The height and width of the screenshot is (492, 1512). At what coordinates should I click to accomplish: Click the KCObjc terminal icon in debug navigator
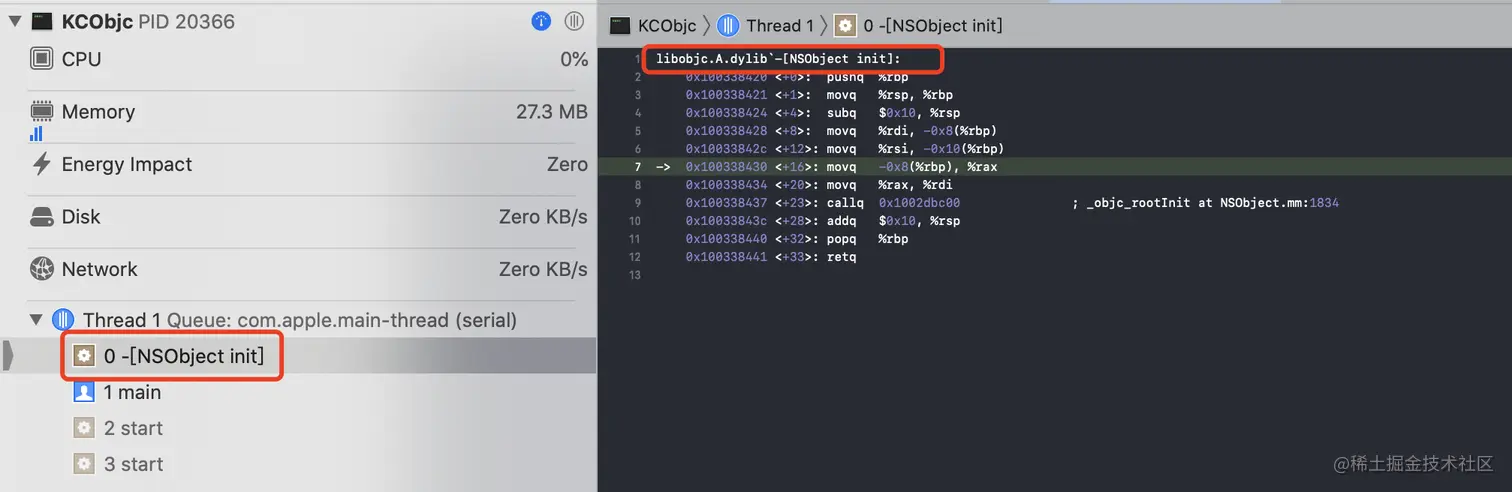click(x=42, y=21)
